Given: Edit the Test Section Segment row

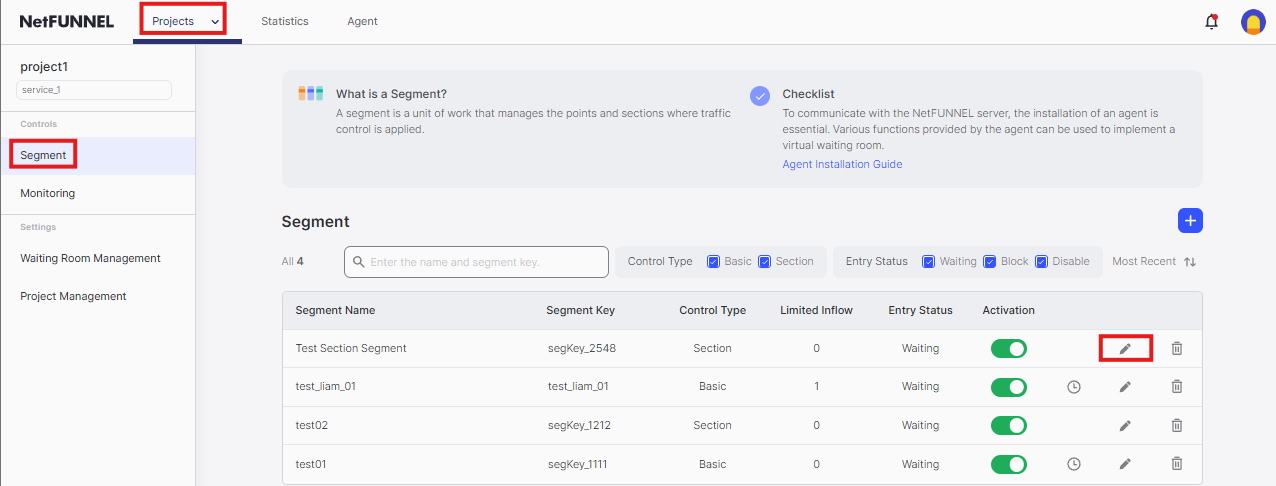Looking at the screenshot, I should click(x=1125, y=348).
